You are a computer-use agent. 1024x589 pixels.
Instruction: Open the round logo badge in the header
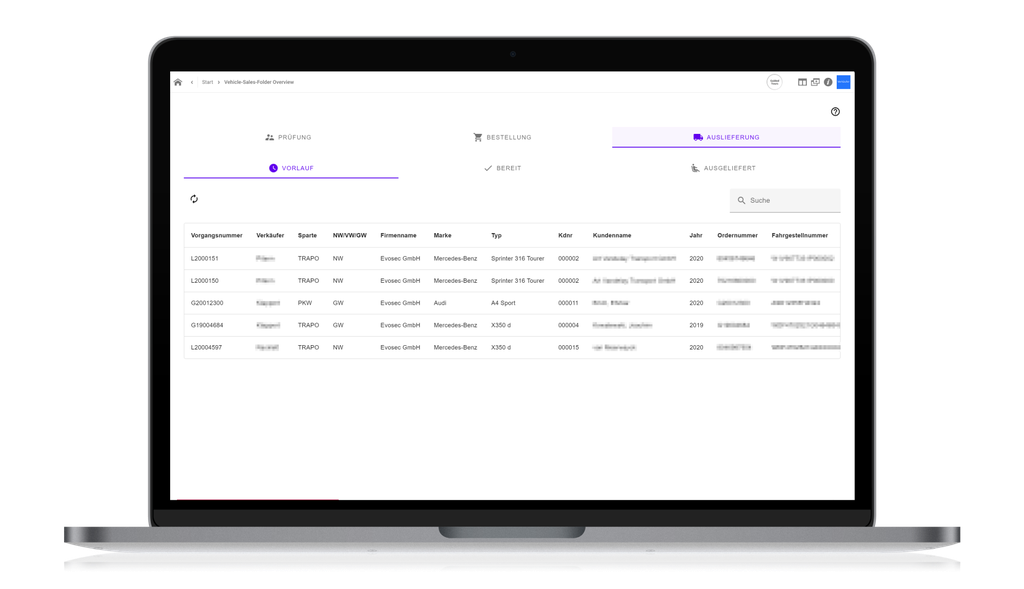click(774, 82)
